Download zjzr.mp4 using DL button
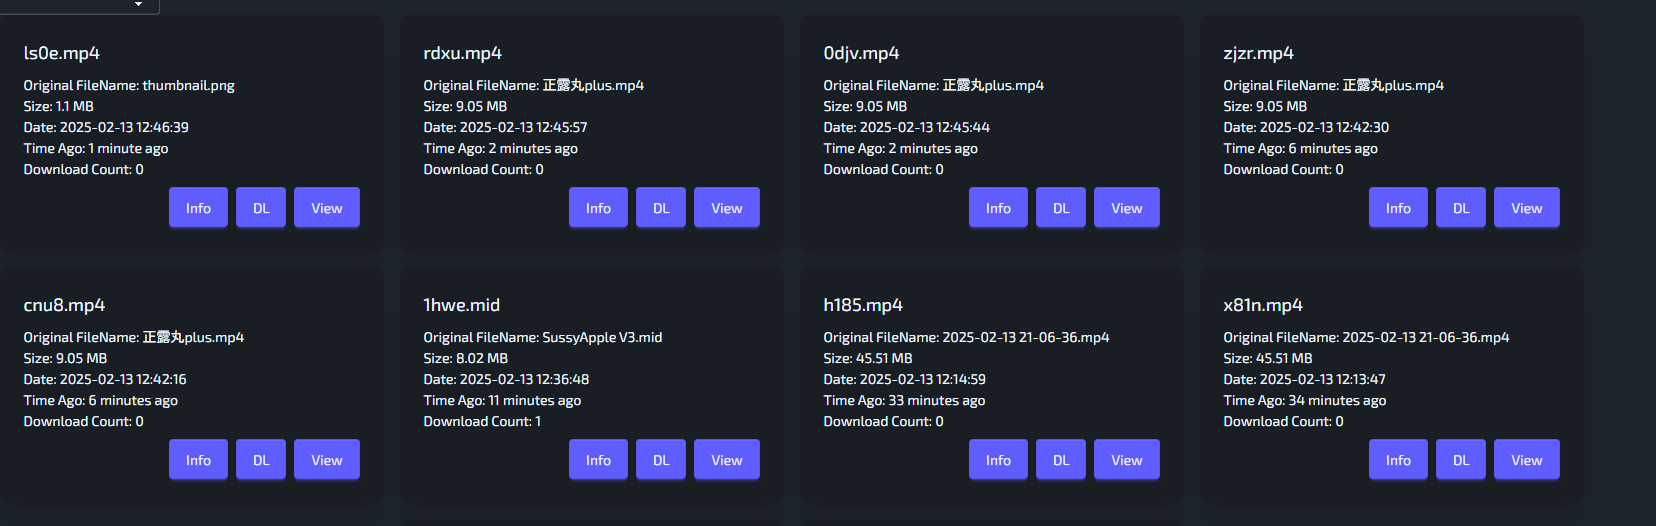 (x=1461, y=208)
